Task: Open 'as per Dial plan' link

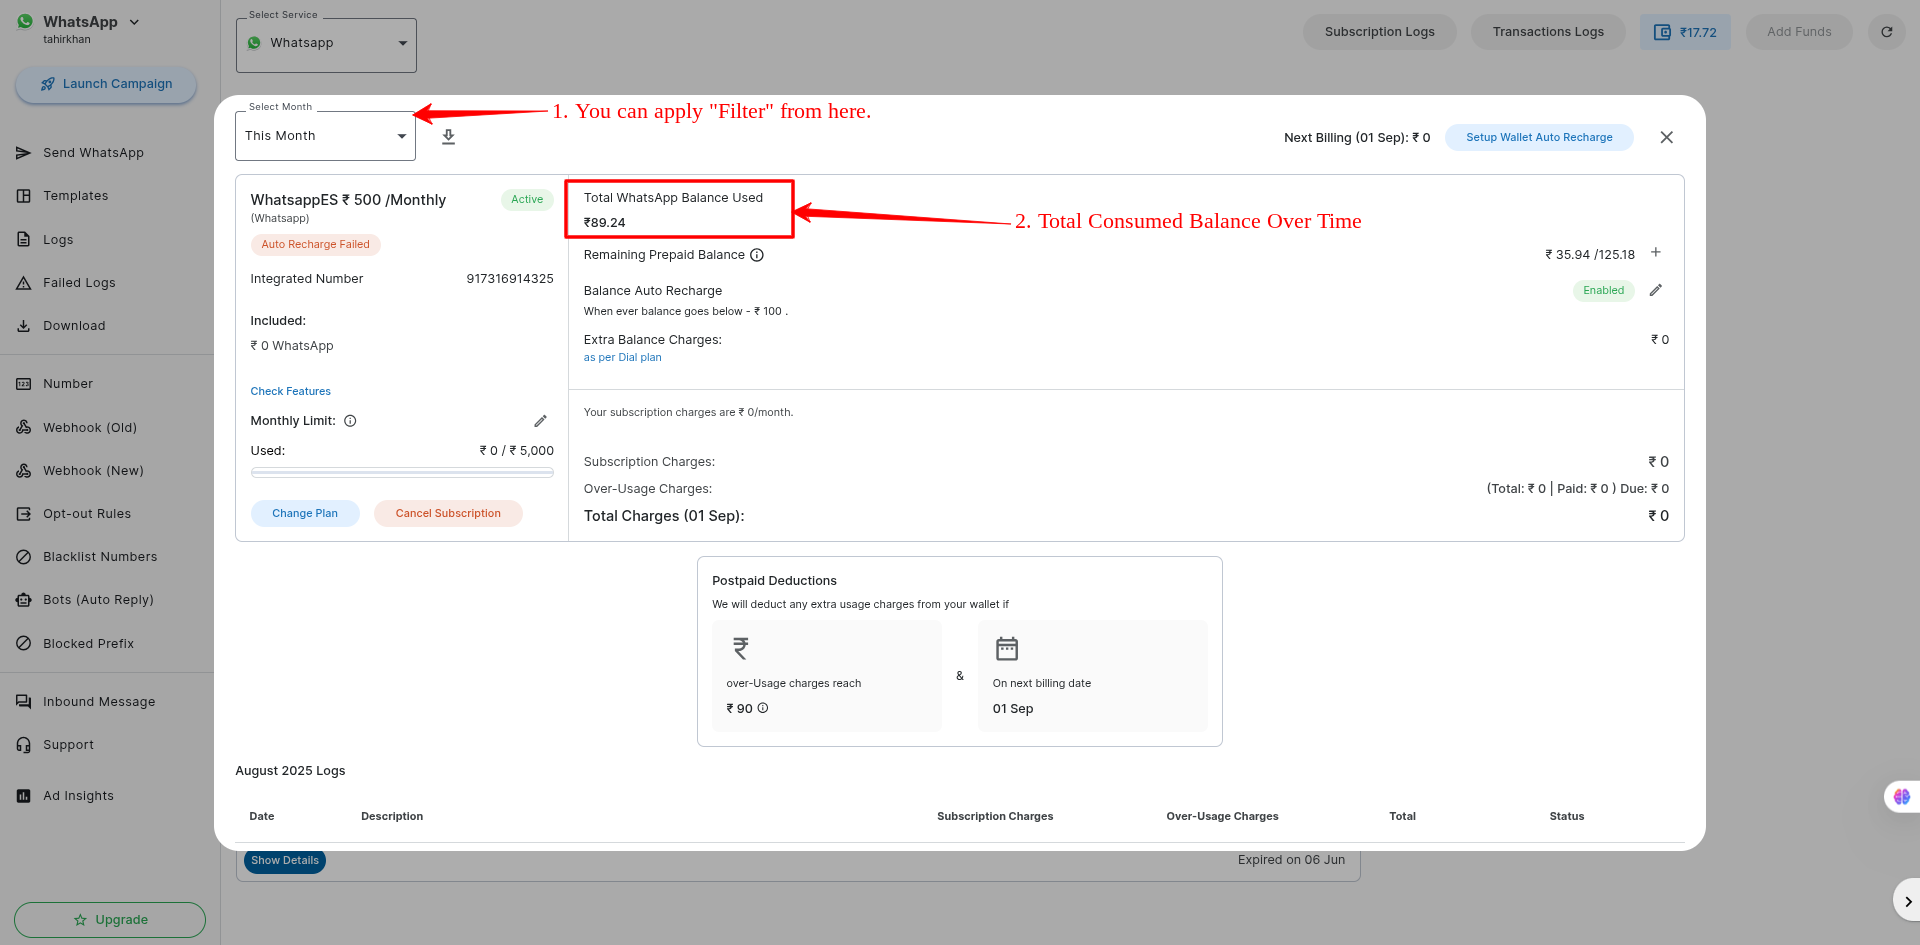Action: 622,357
